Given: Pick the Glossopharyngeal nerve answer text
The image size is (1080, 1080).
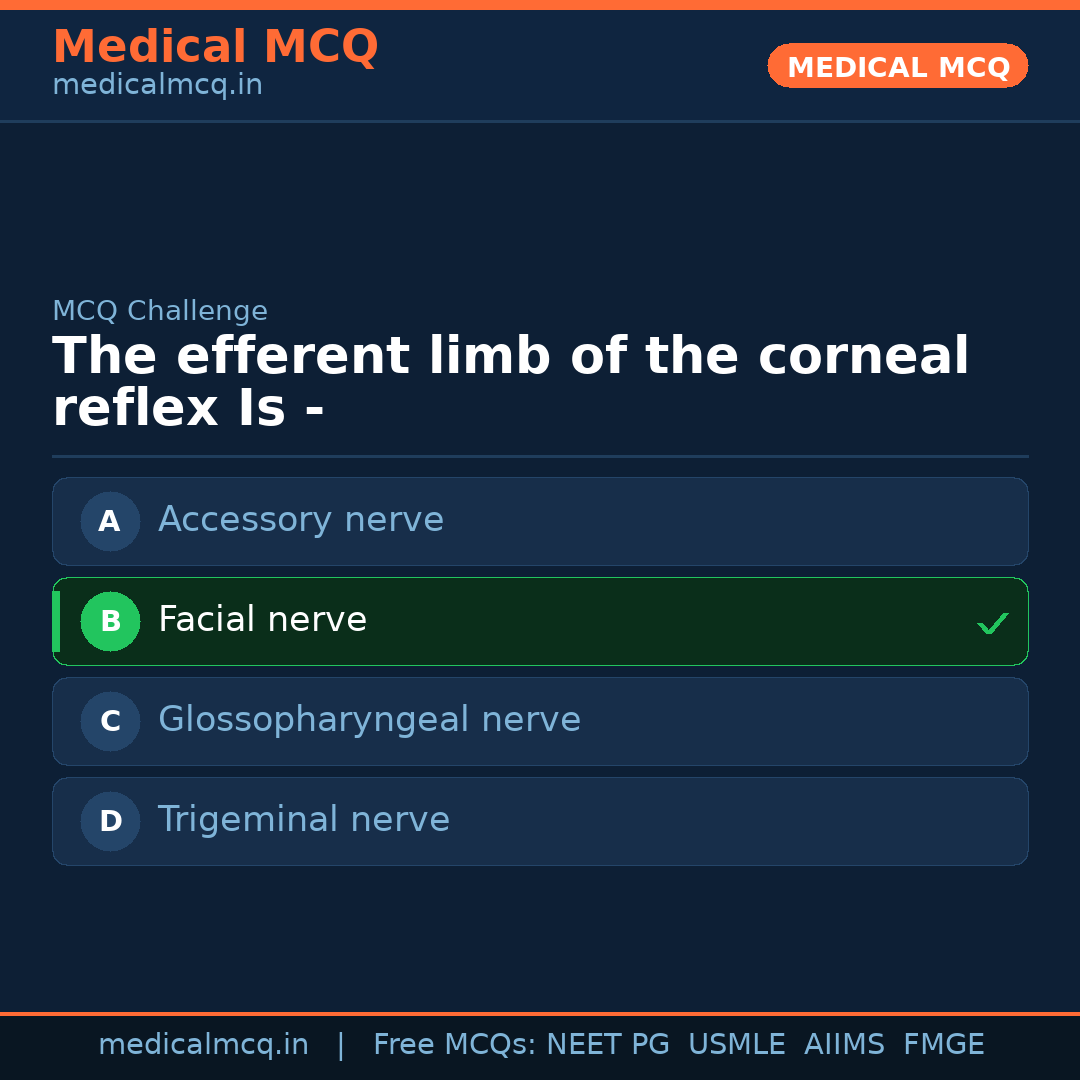Looking at the screenshot, I should coord(369,720).
